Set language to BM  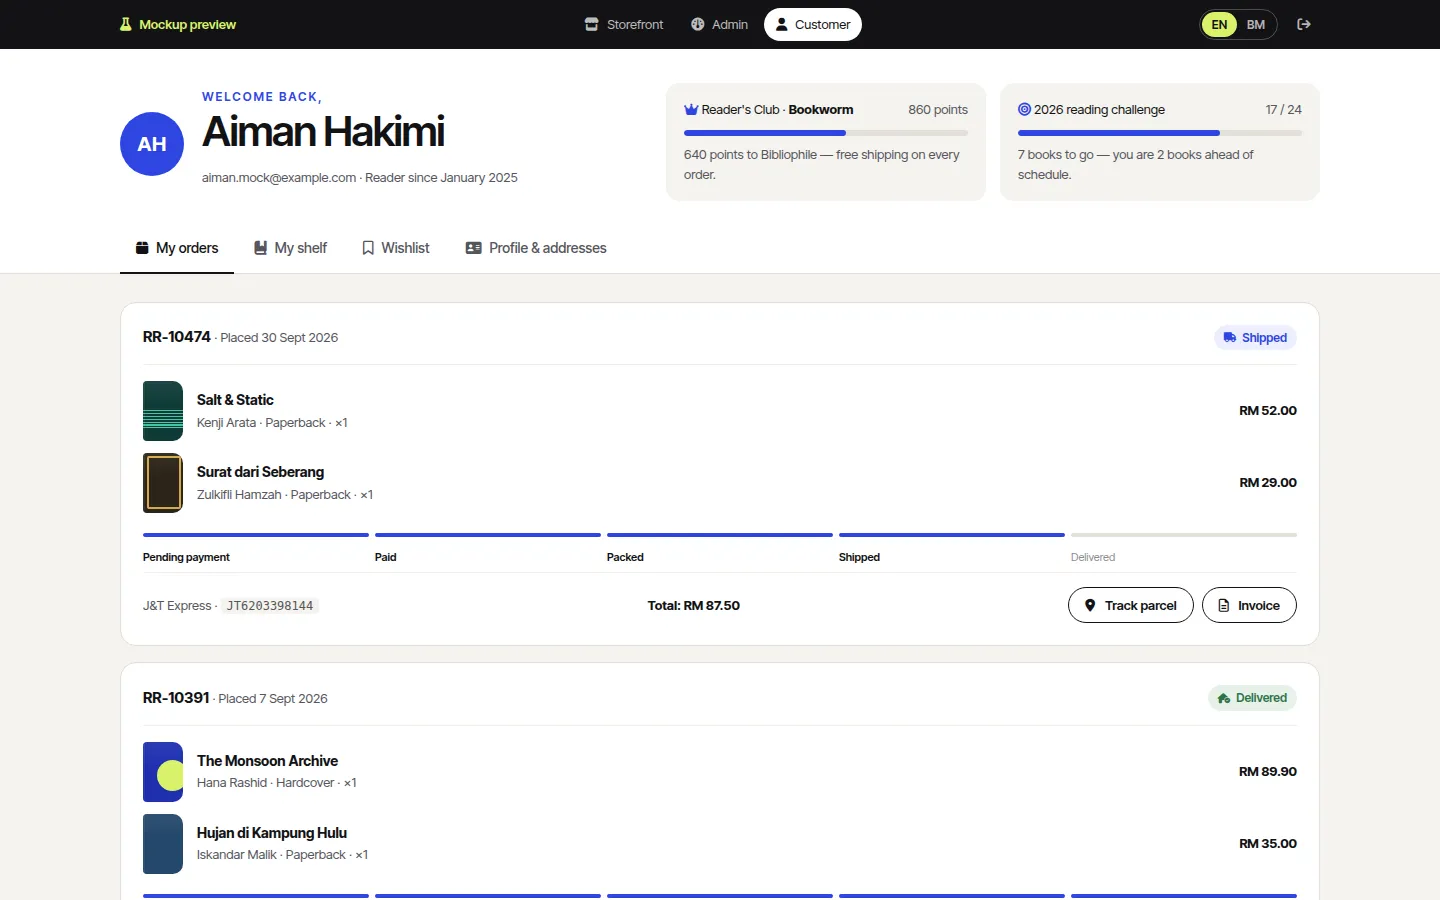click(x=1256, y=24)
